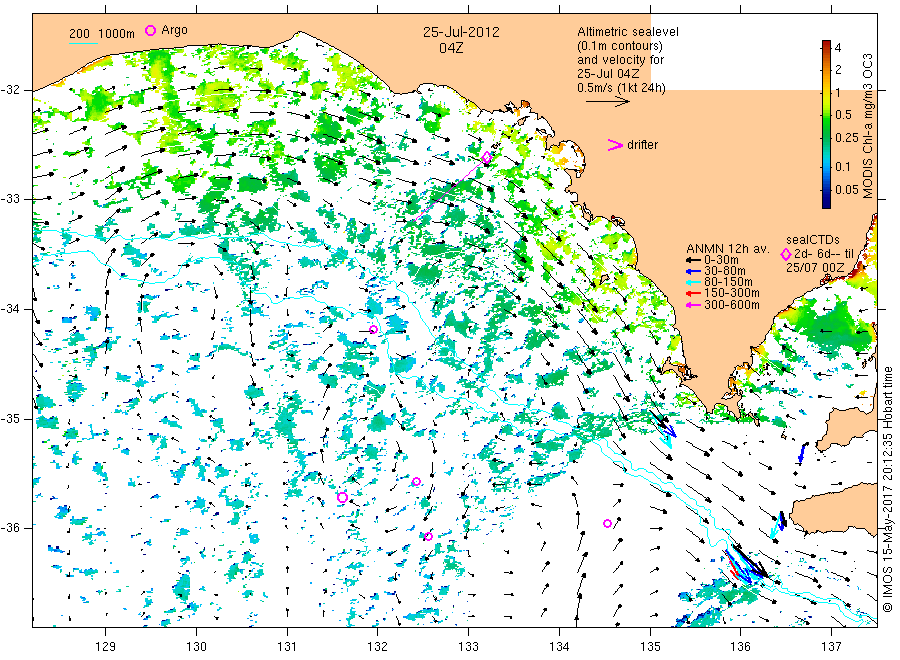Select the Argo float marker near 132.4E 35.6S

[417, 482]
